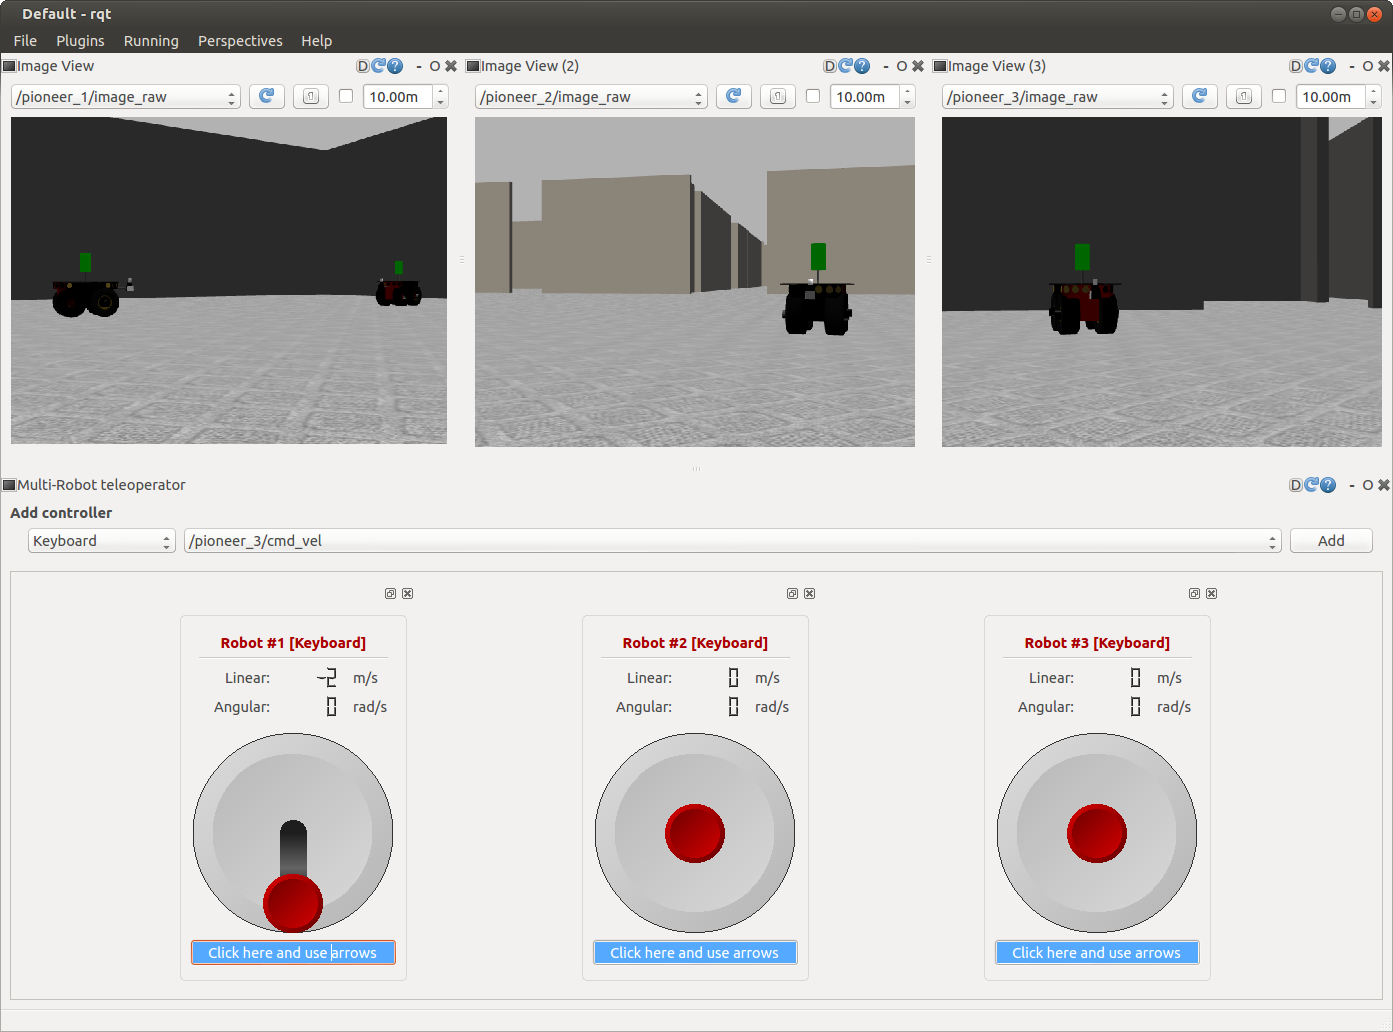The image size is (1393, 1032).
Task: Click help icon in Image View (2) title bar
Action: tap(862, 66)
